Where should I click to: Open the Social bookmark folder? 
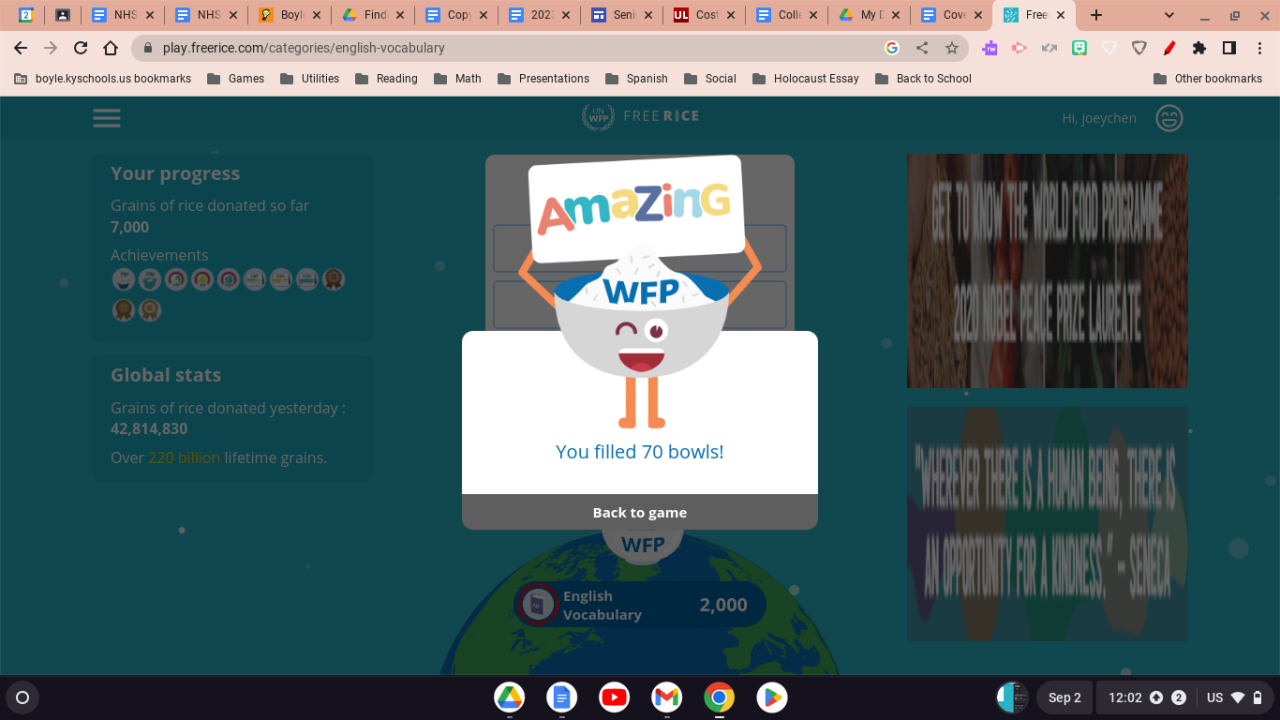coord(710,78)
